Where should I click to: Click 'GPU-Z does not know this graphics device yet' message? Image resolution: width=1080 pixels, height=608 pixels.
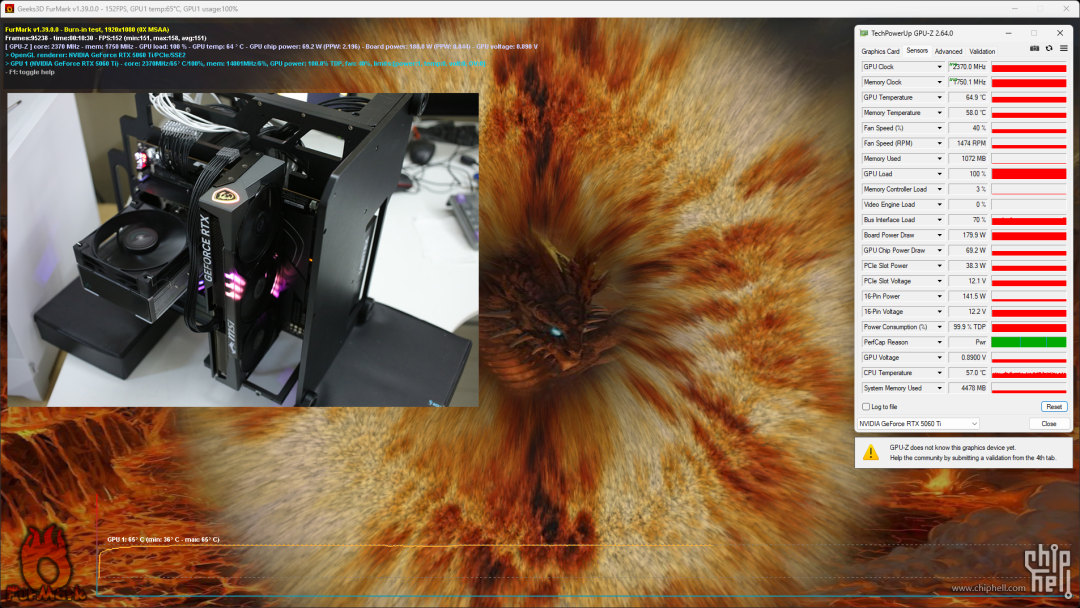(953, 448)
